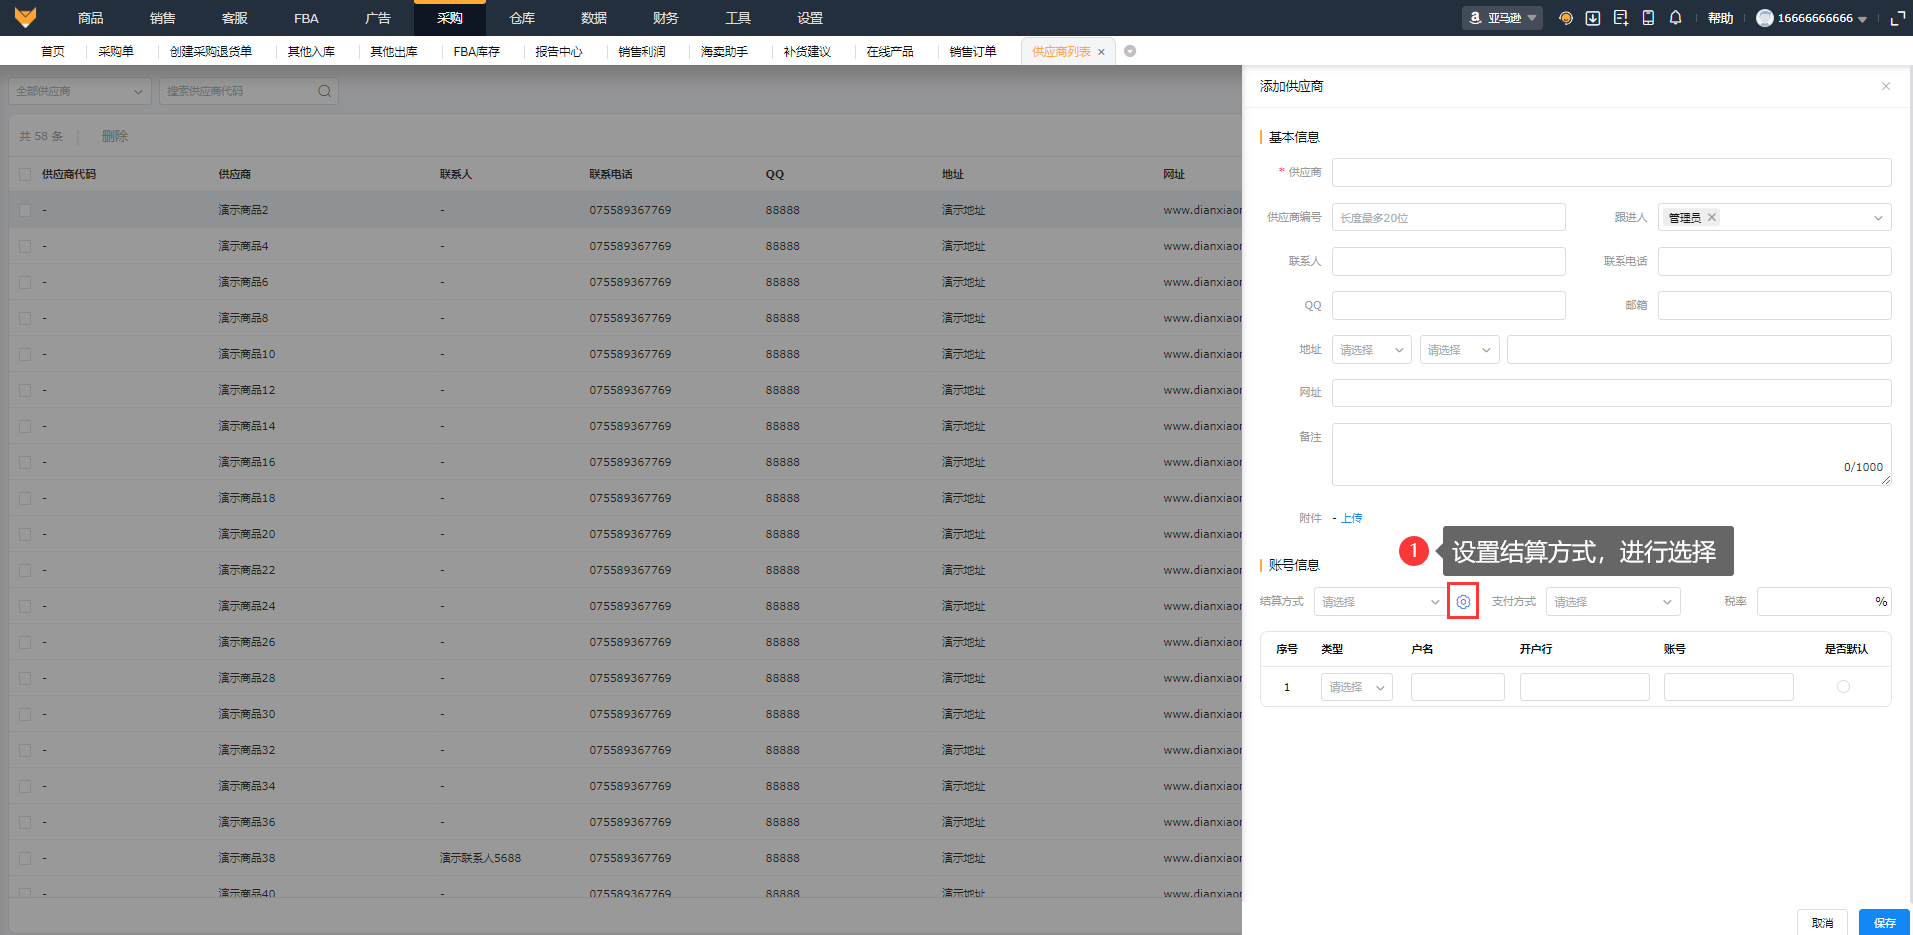Open the 财务 menu

pyautogui.click(x=666, y=18)
